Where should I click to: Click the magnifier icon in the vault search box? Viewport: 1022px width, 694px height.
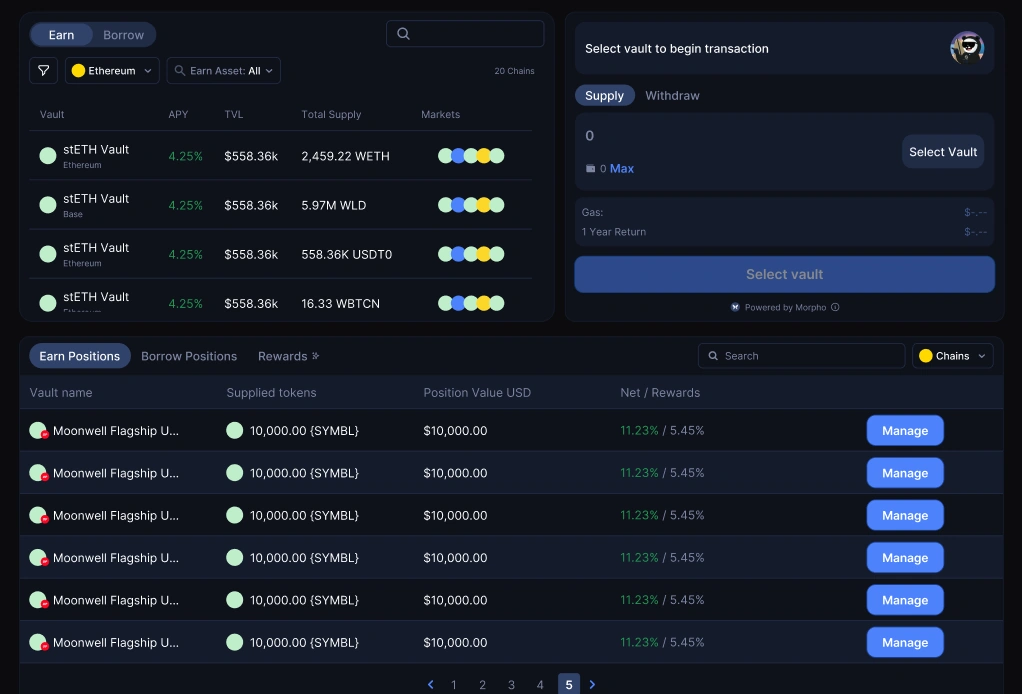pyautogui.click(x=403, y=33)
